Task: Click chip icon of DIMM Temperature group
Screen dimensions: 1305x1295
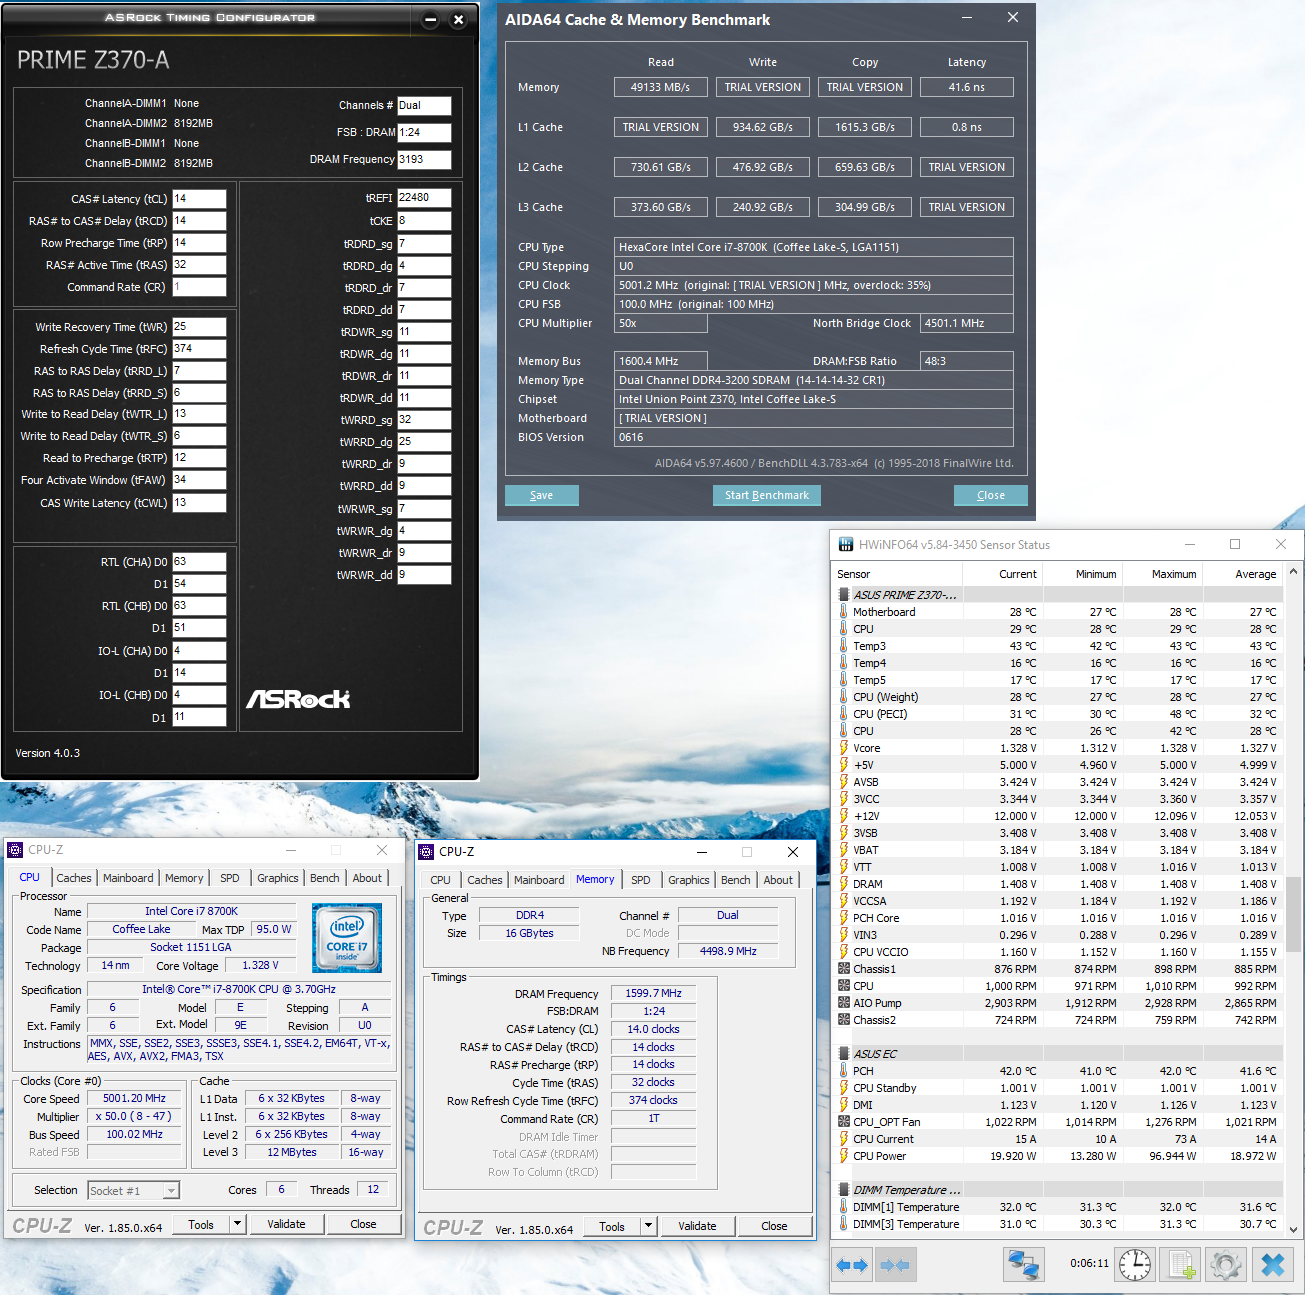Action: click(844, 1190)
